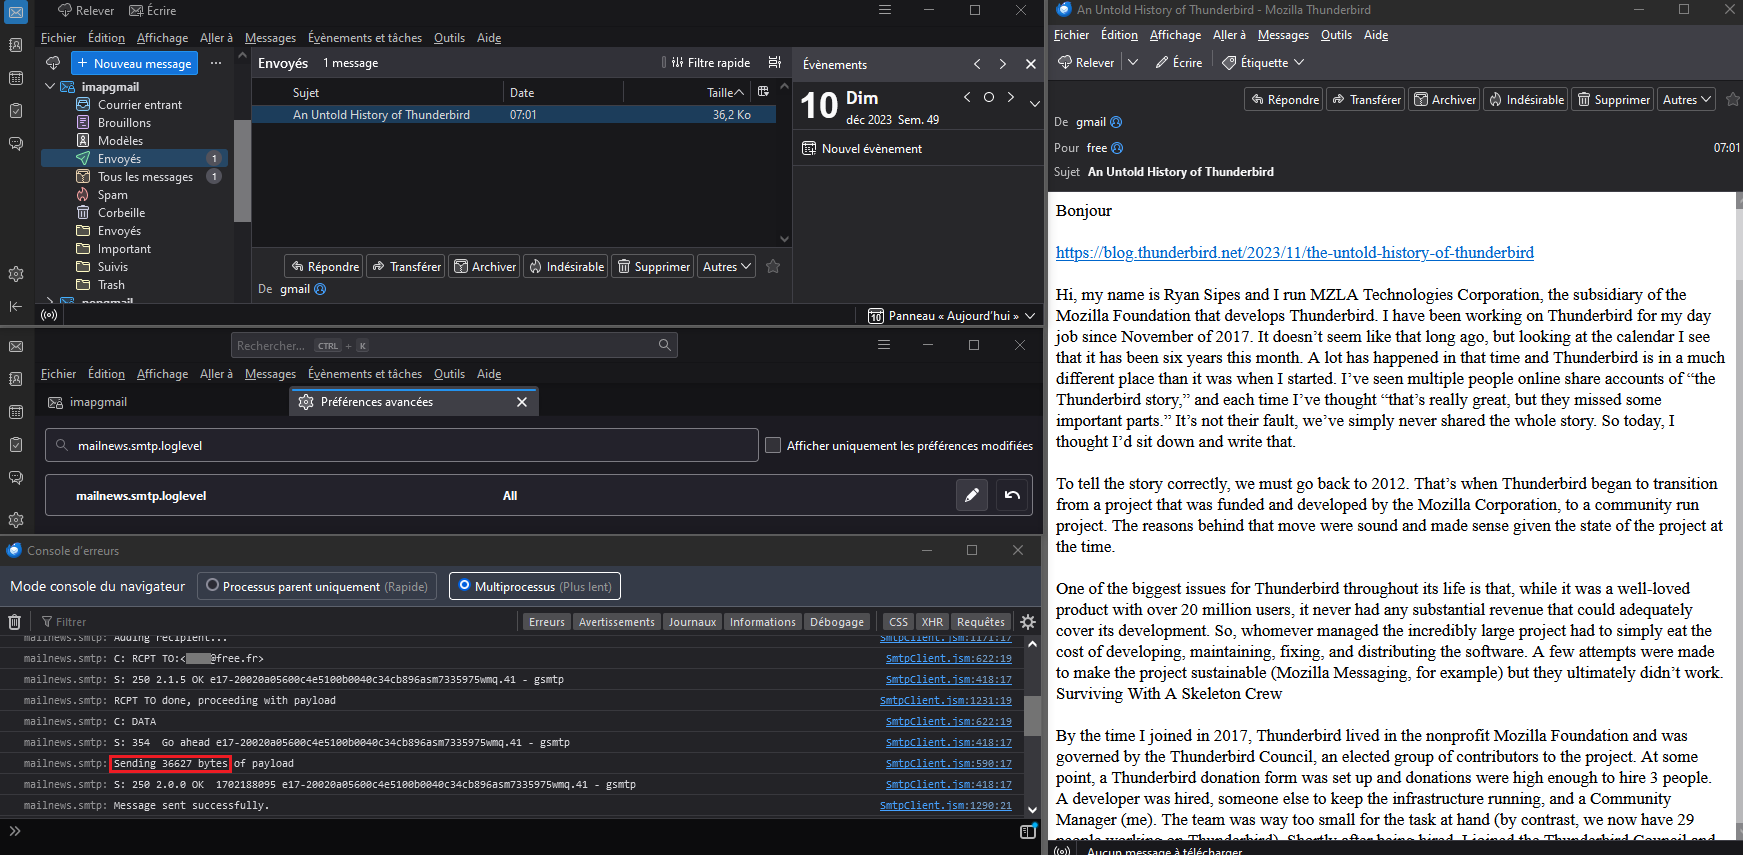The image size is (1743, 855).
Task: Switch to the imapgmail tab
Action: [98, 402]
